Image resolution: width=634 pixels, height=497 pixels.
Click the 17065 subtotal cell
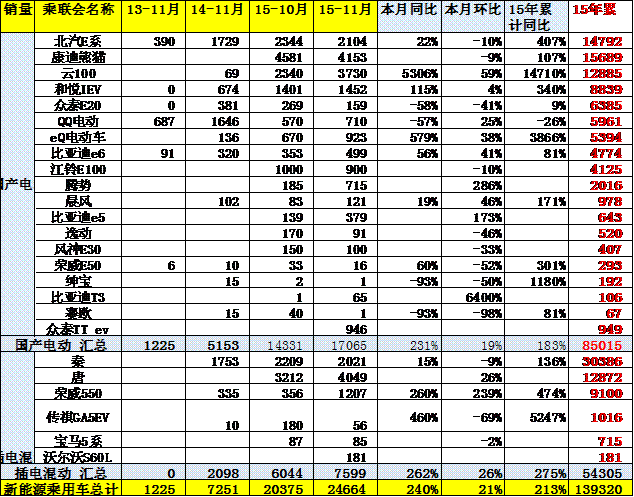[x=345, y=345]
